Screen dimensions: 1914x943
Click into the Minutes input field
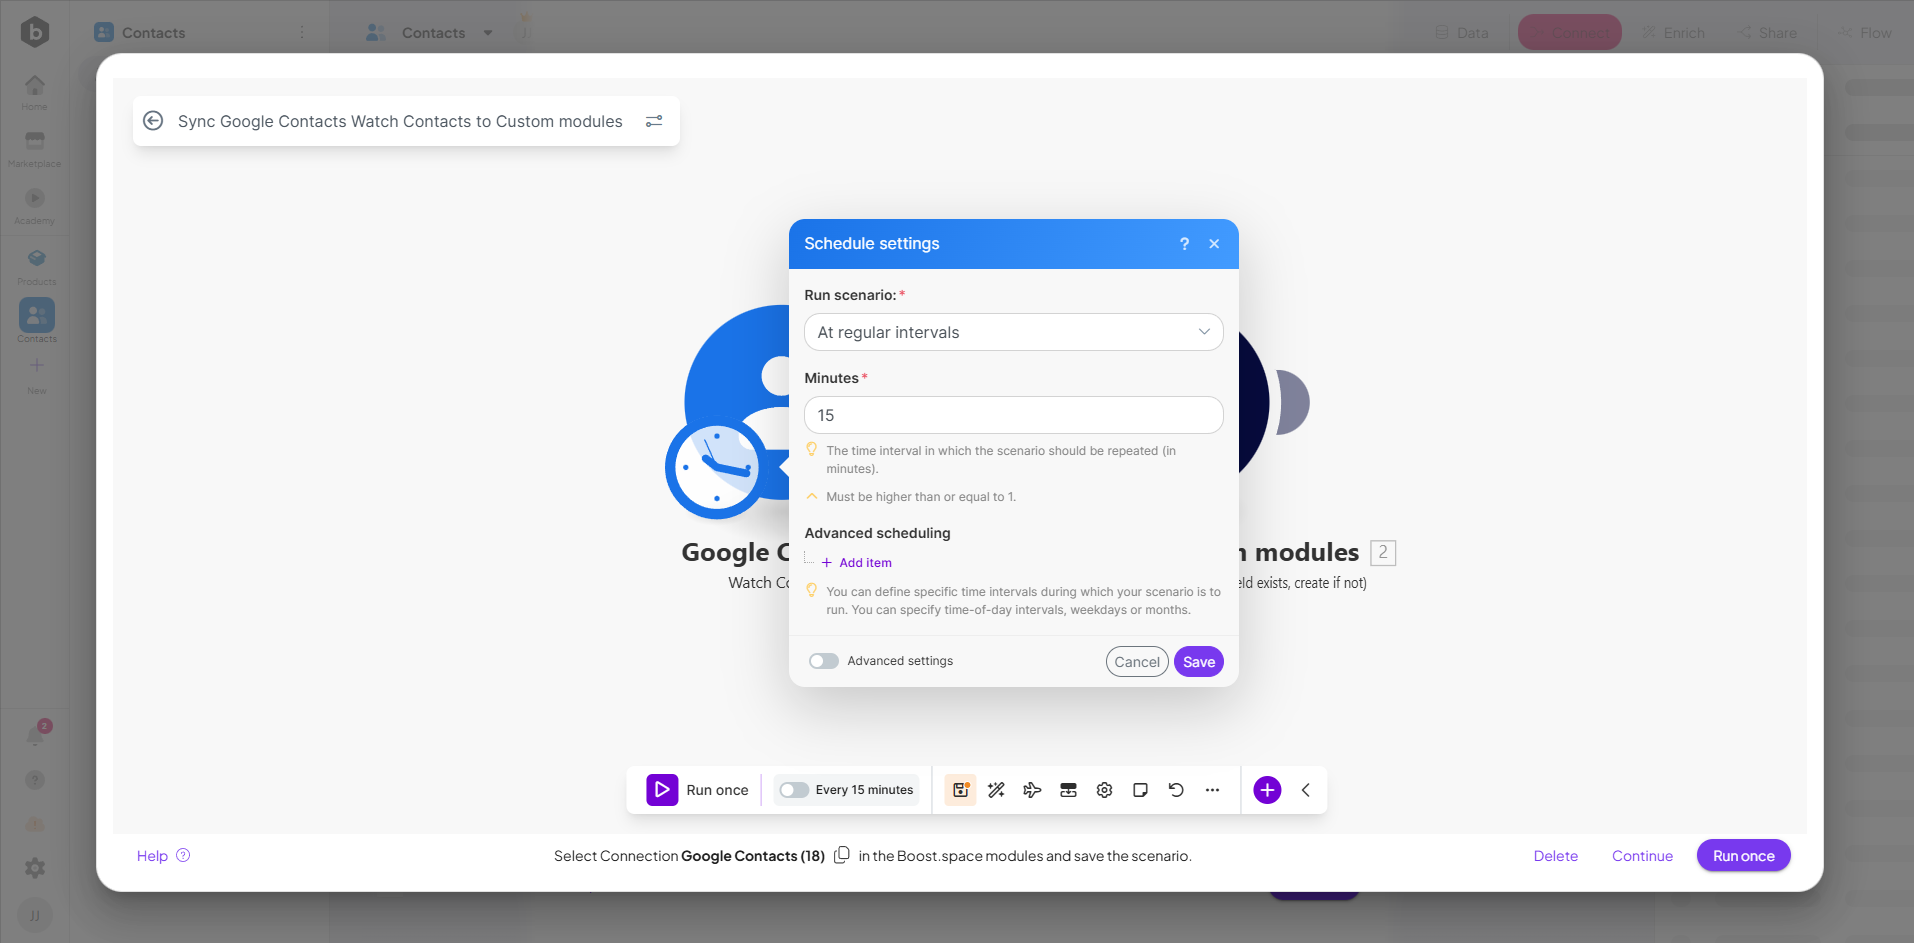point(1013,415)
